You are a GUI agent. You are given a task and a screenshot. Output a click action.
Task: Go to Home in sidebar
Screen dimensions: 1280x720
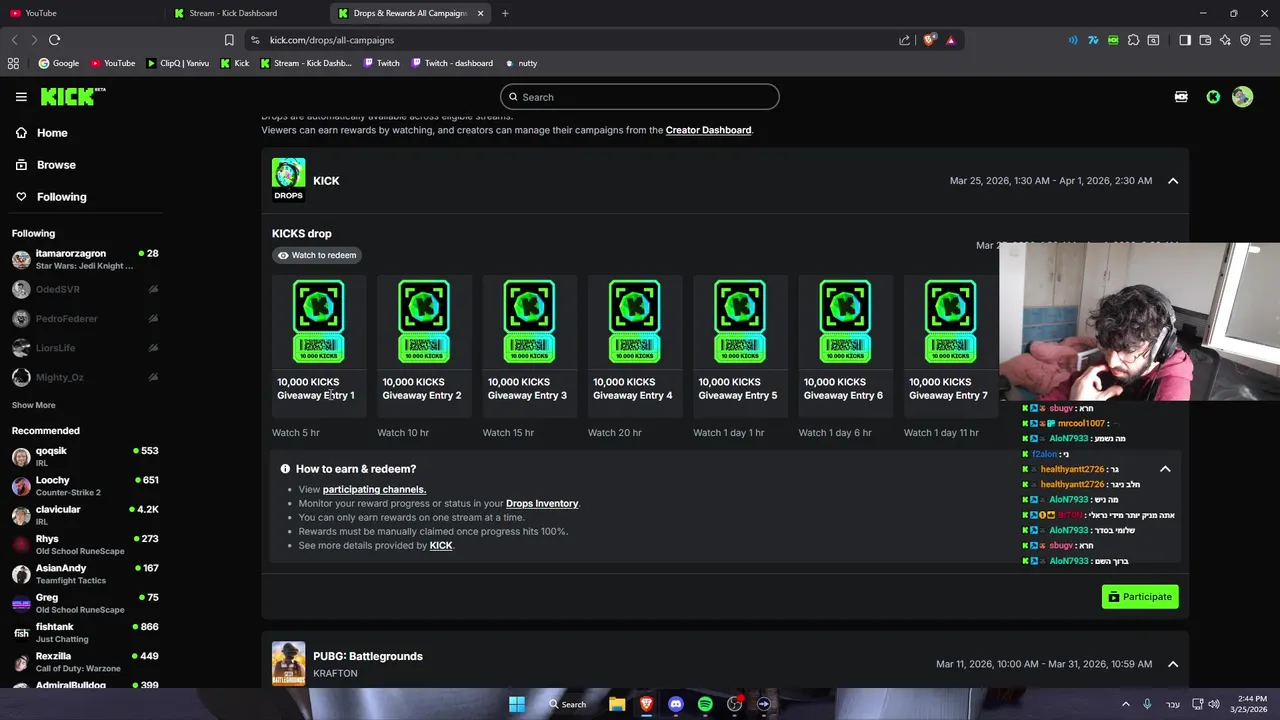[42, 133]
